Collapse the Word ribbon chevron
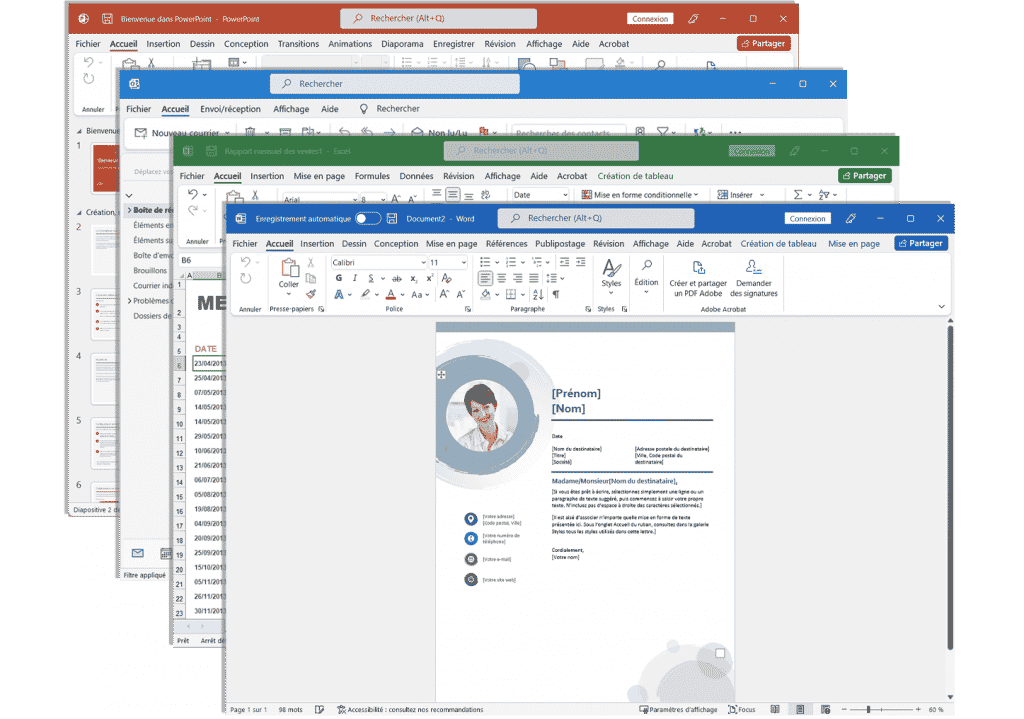Screen dimensions: 1024x719 pos(941,306)
